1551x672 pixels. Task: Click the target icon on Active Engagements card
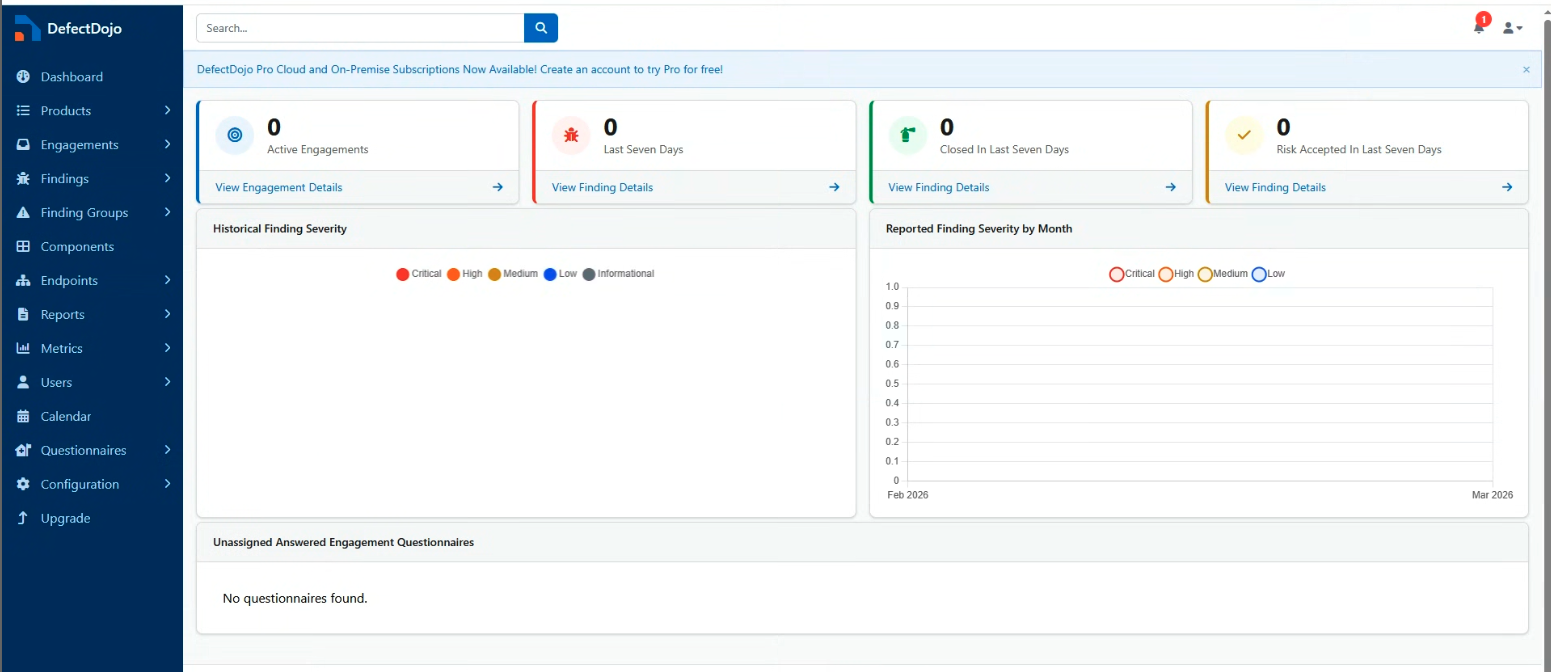click(234, 135)
